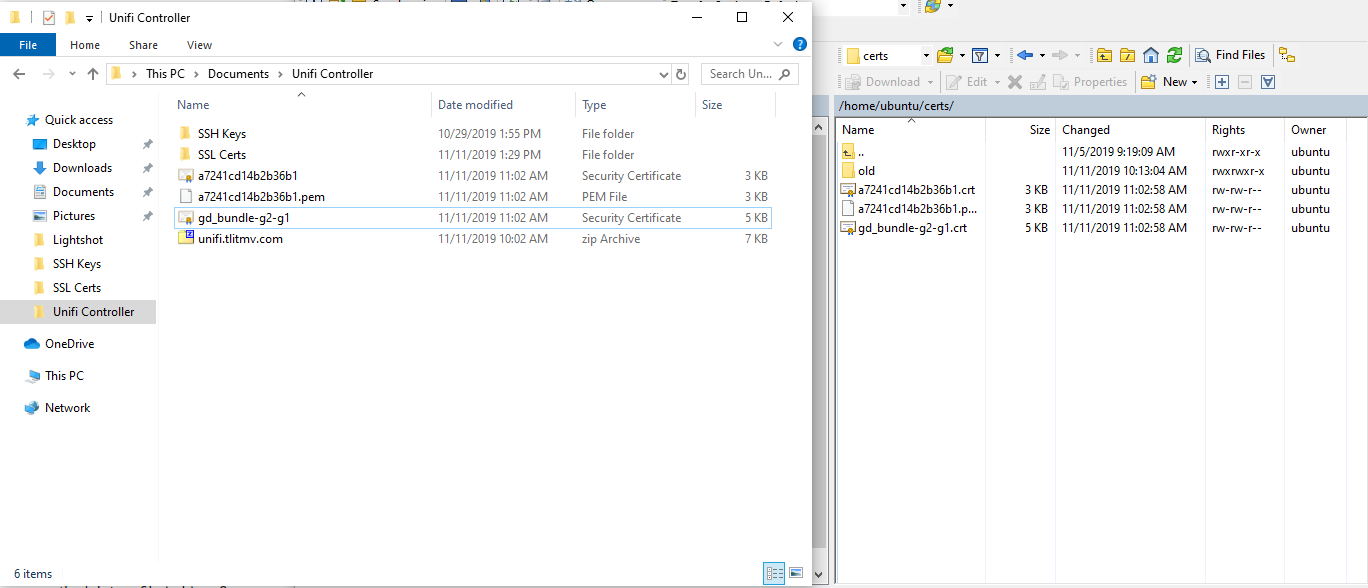This screenshot has height=588, width=1368.
Task: Click the remote parent directory icon
Action: [x=1104, y=55]
